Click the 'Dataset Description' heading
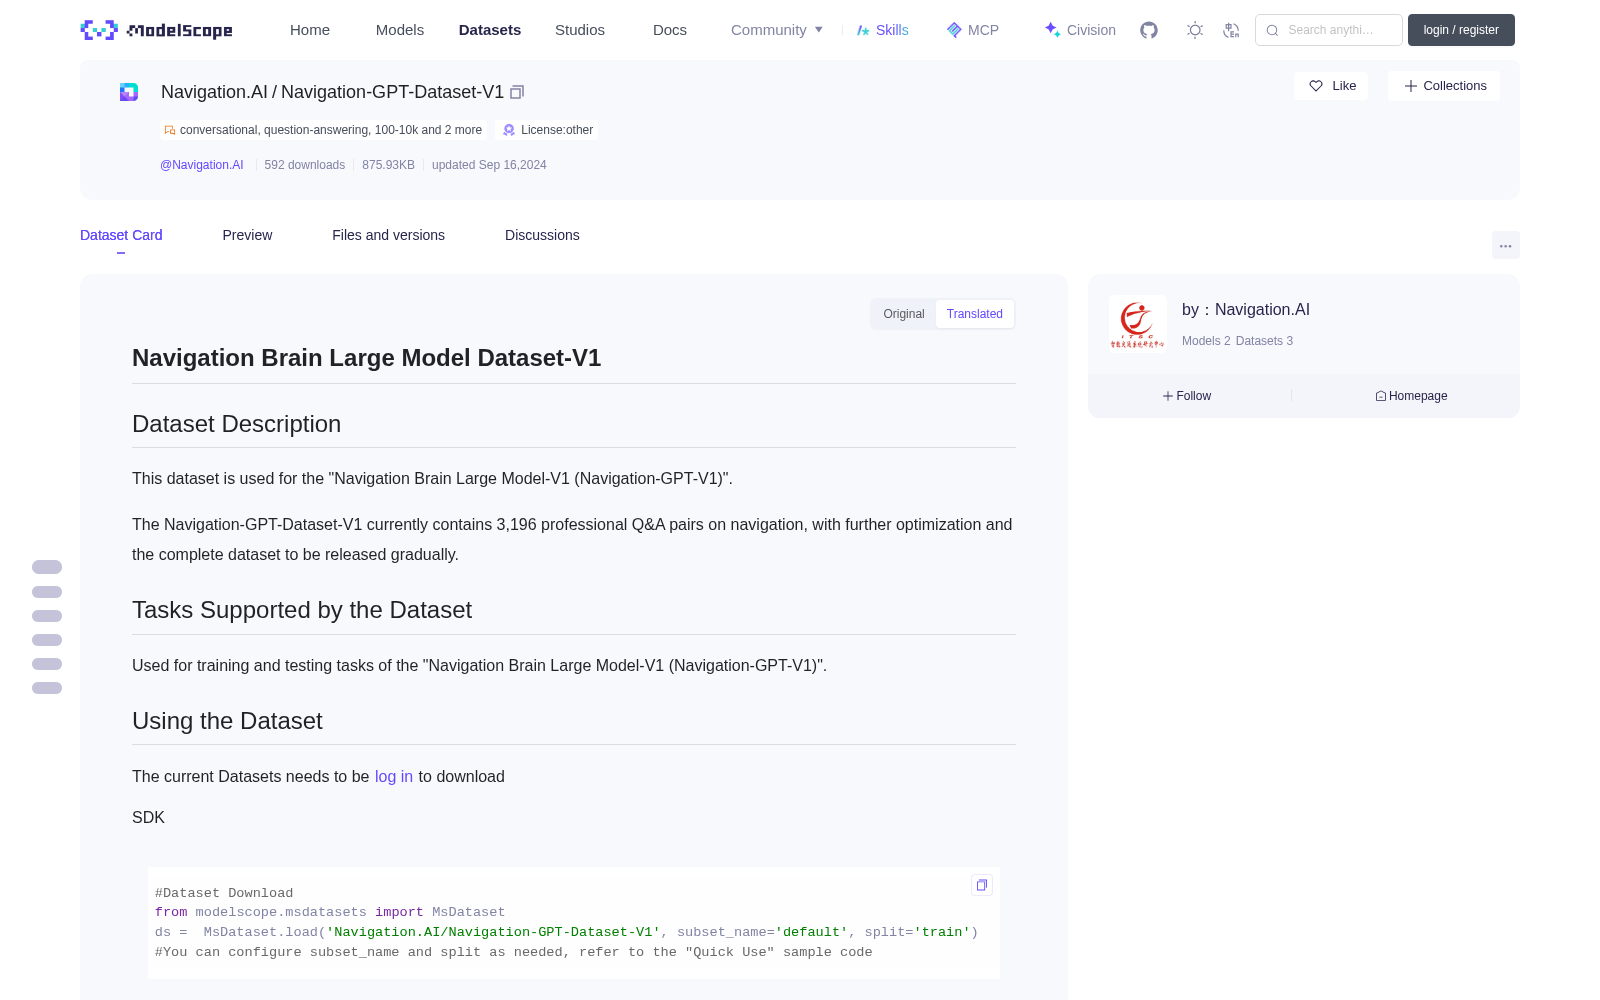 pos(236,424)
